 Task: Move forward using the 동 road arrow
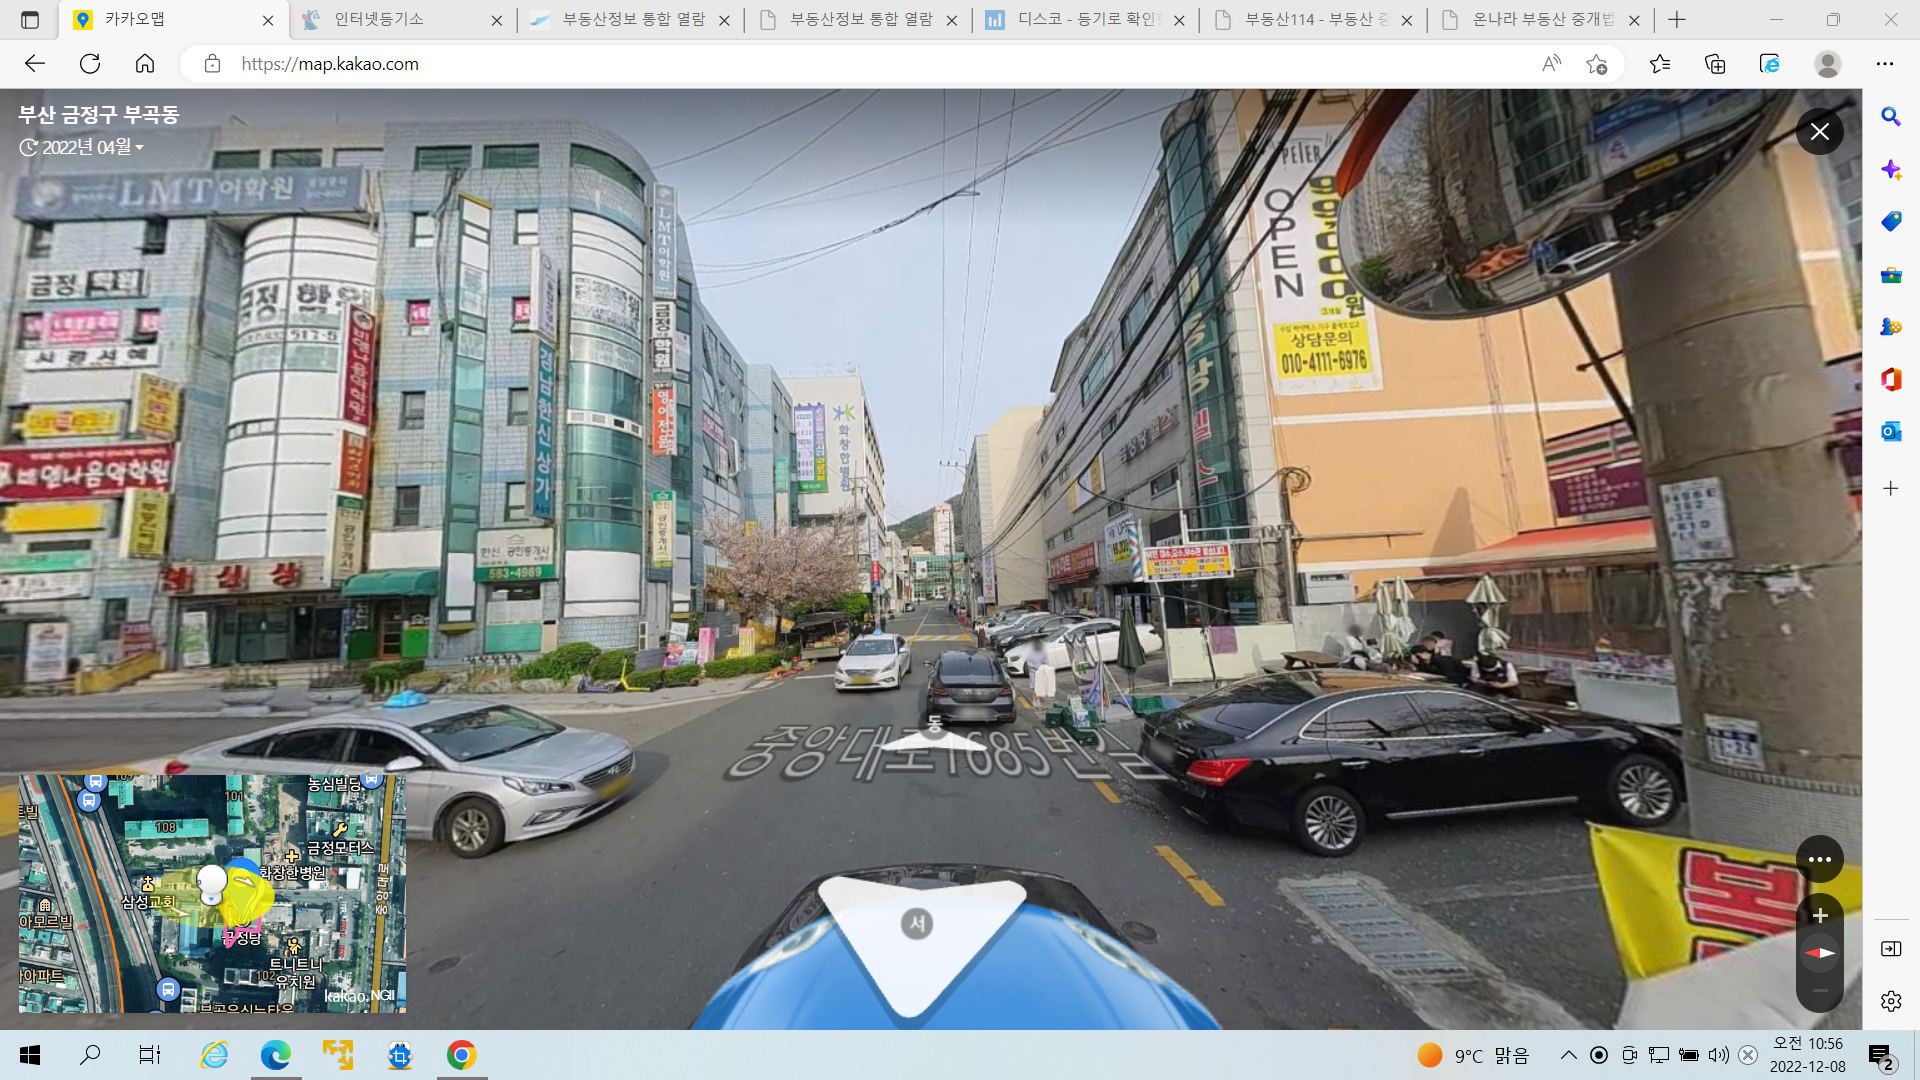[x=935, y=733]
